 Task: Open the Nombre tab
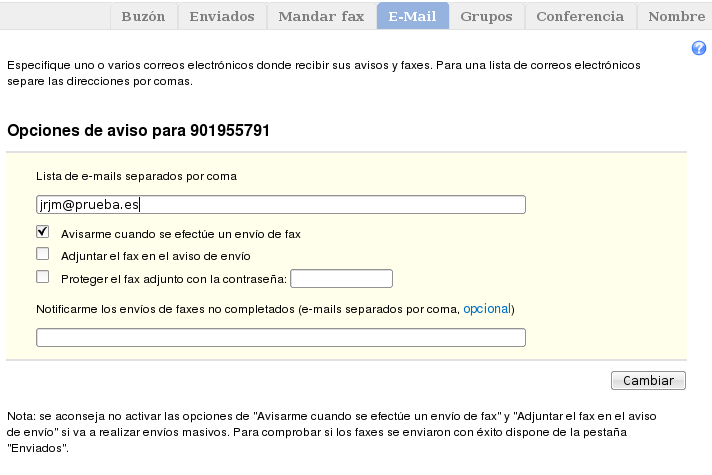point(676,16)
